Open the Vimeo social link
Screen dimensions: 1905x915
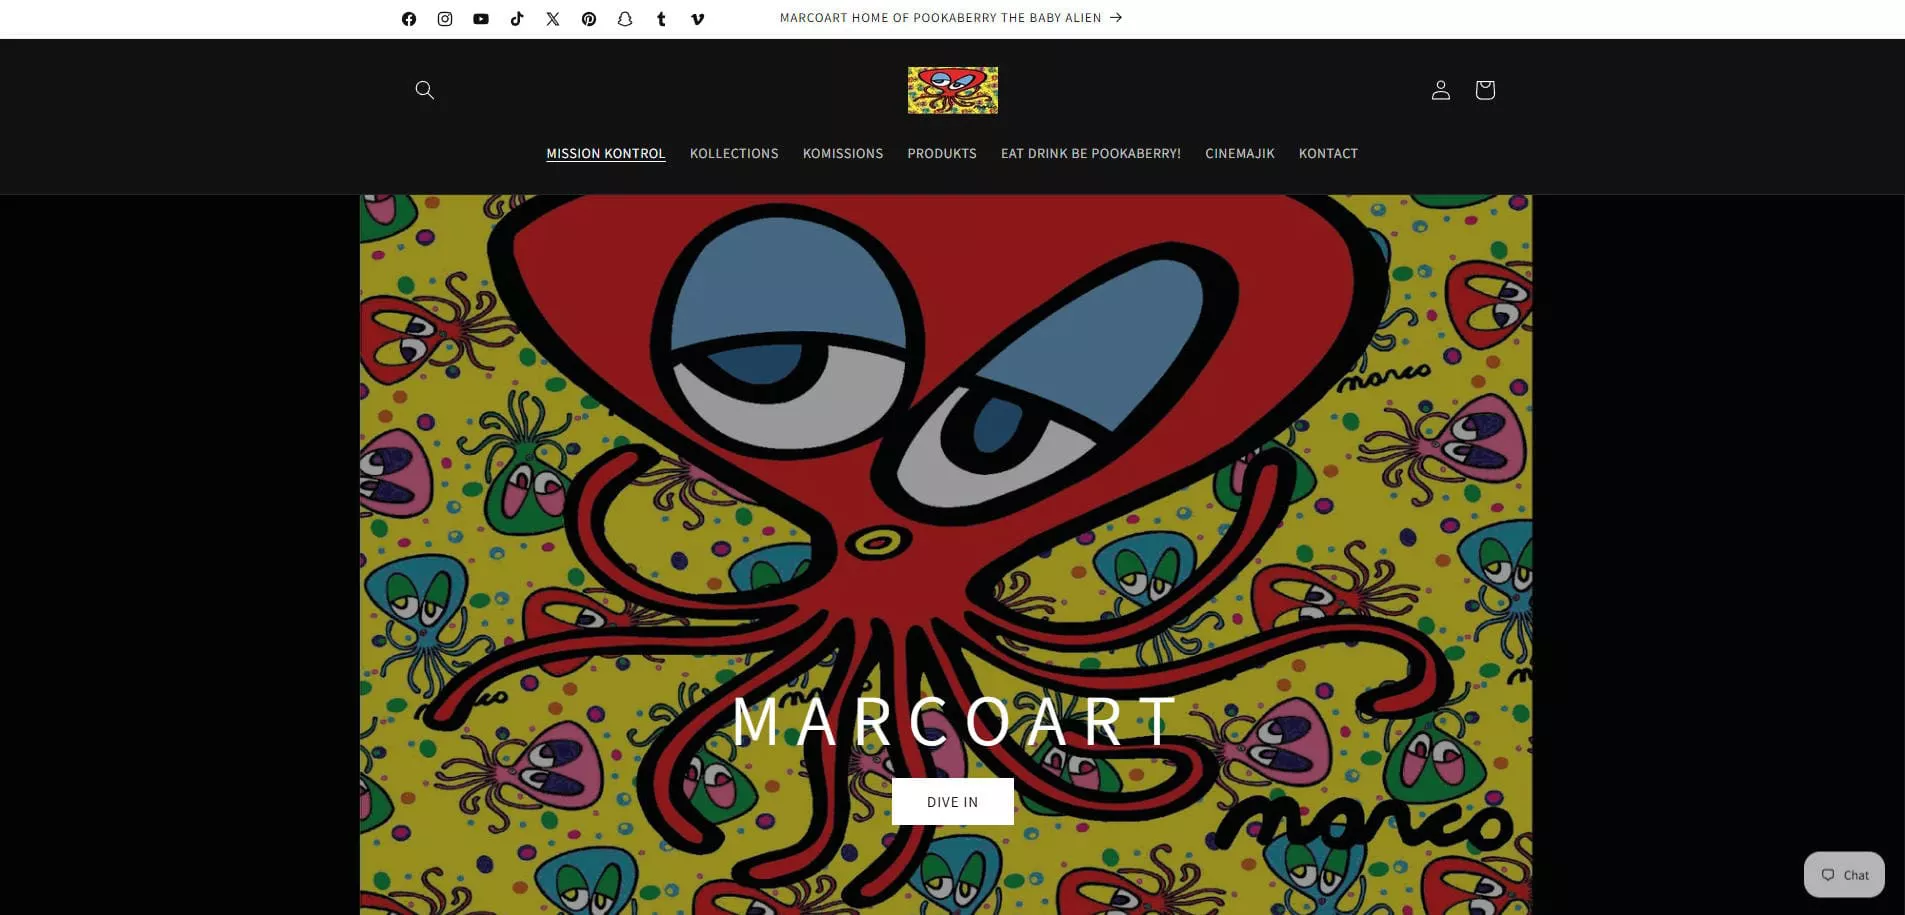point(697,19)
